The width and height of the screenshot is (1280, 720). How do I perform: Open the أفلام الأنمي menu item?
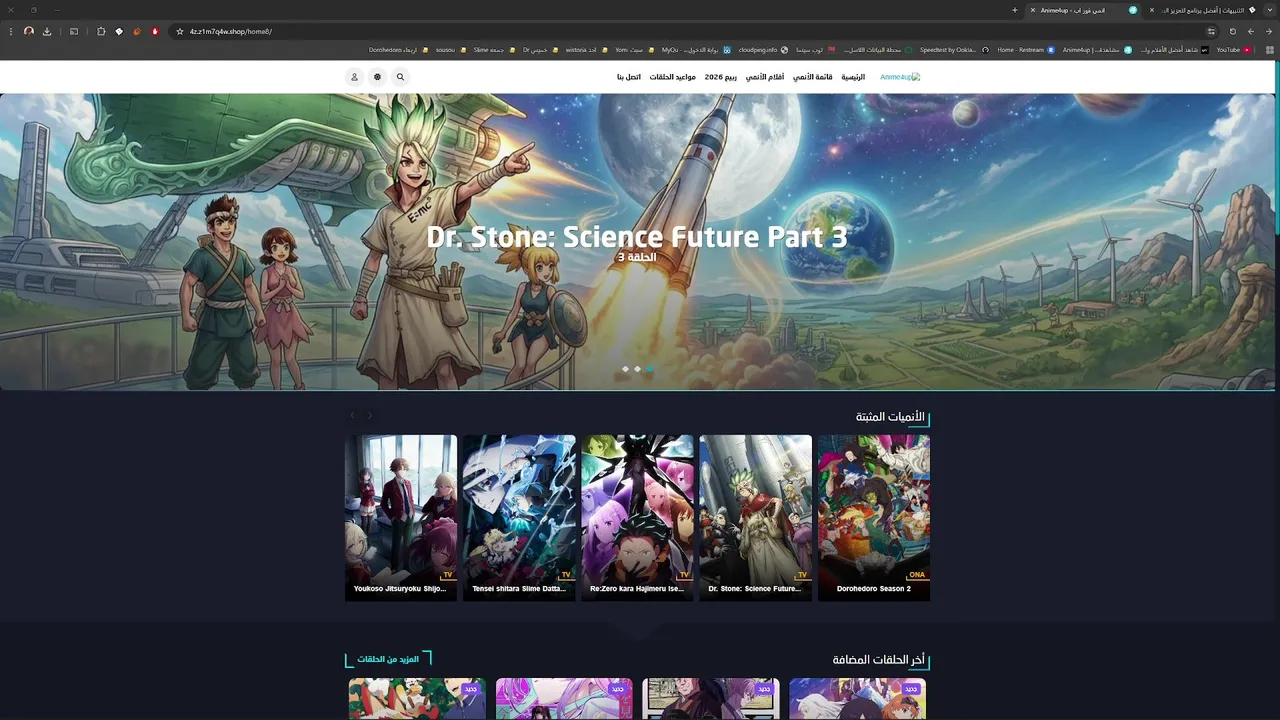pyautogui.click(x=765, y=77)
